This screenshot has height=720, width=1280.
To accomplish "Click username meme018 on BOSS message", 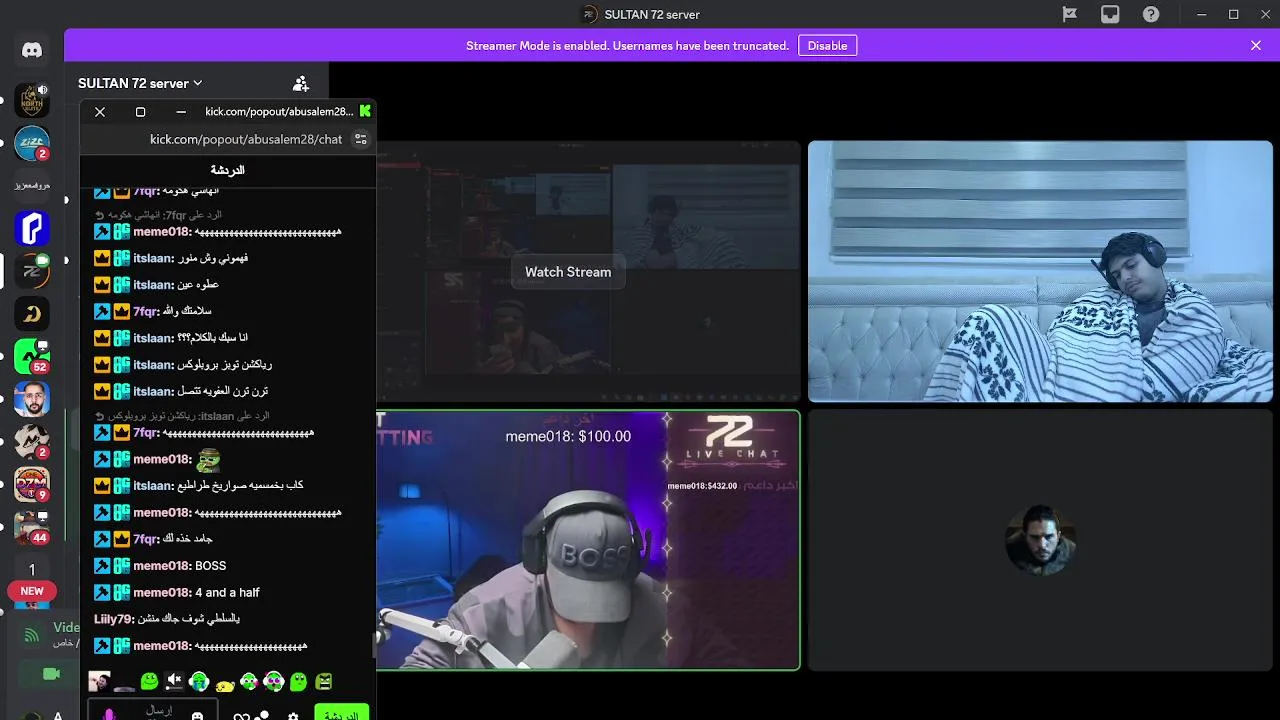I will [162, 566].
